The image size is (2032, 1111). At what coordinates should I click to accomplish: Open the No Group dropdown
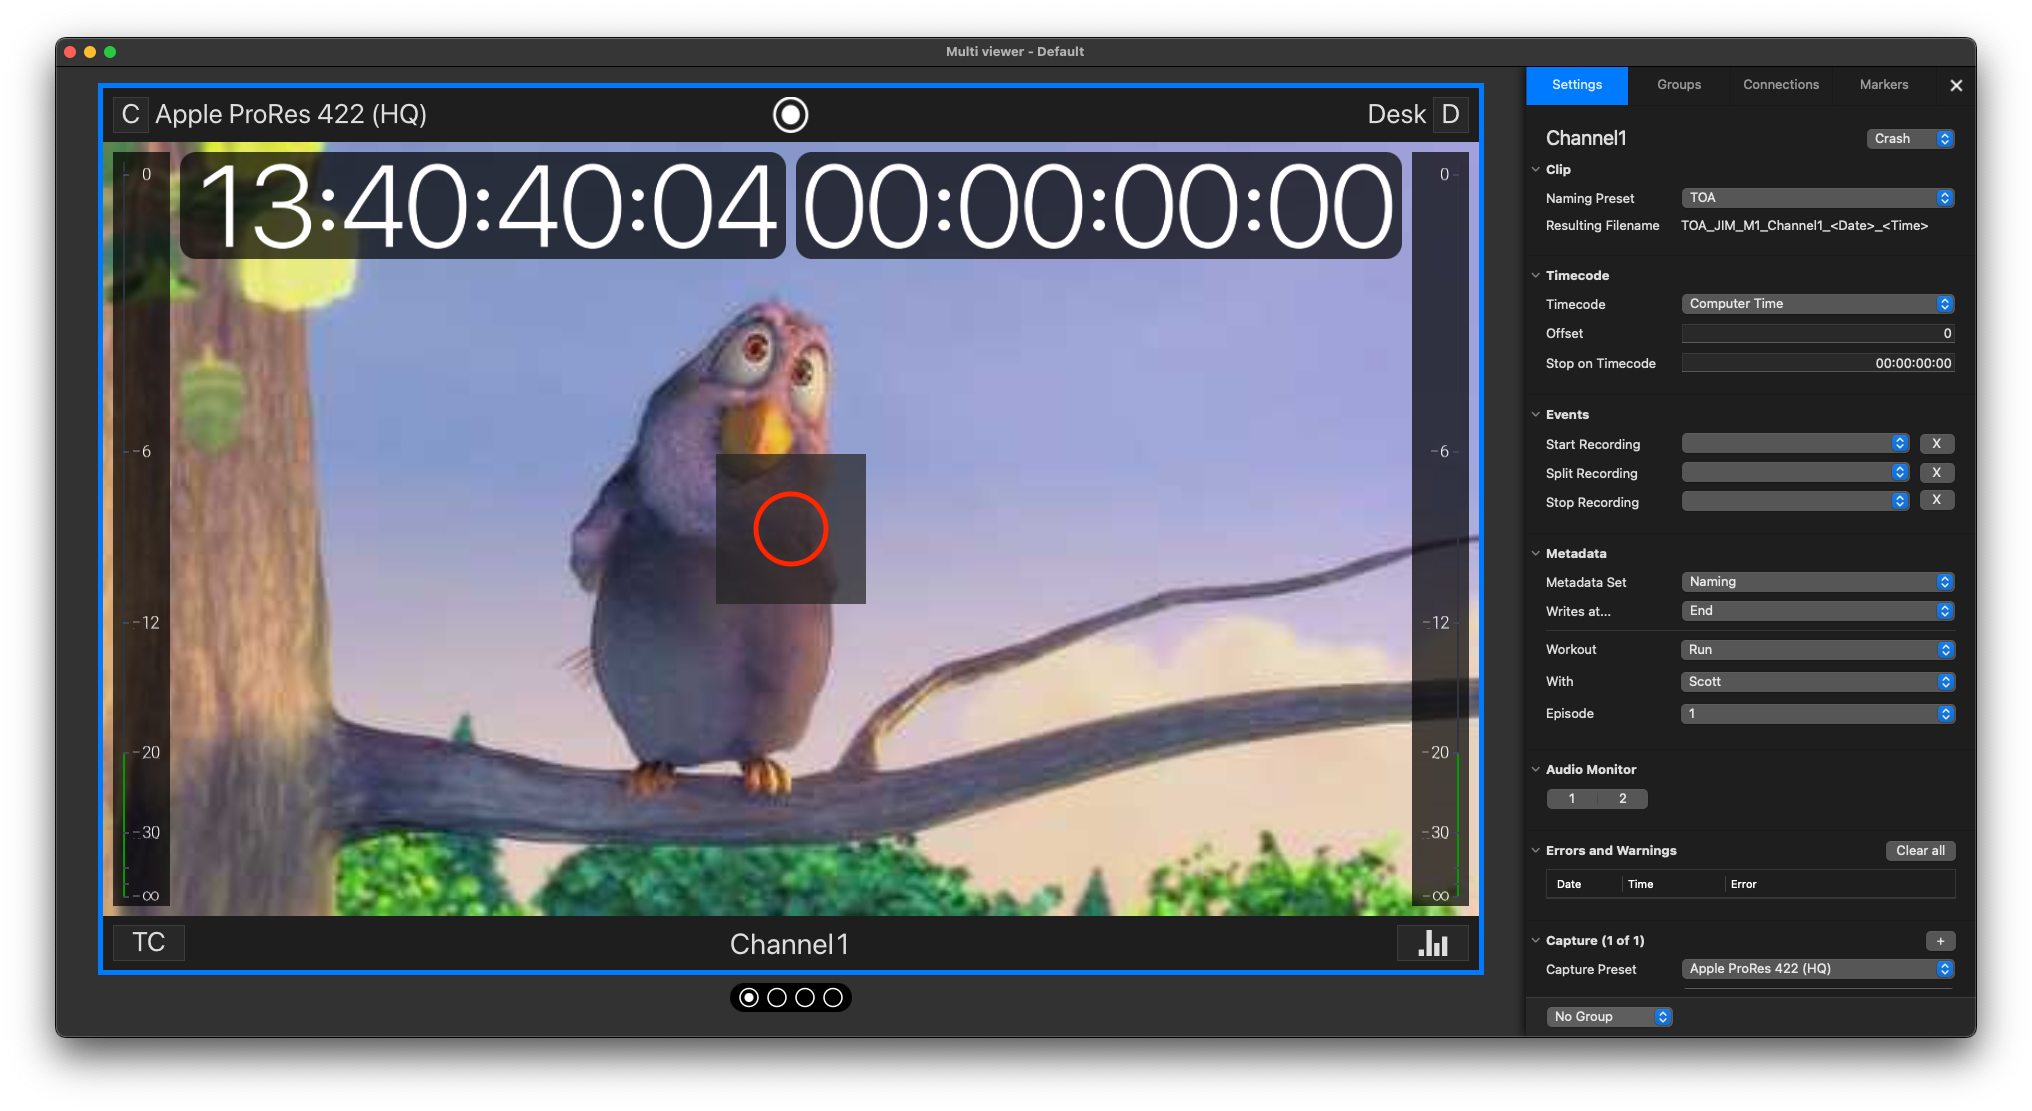click(1609, 1017)
